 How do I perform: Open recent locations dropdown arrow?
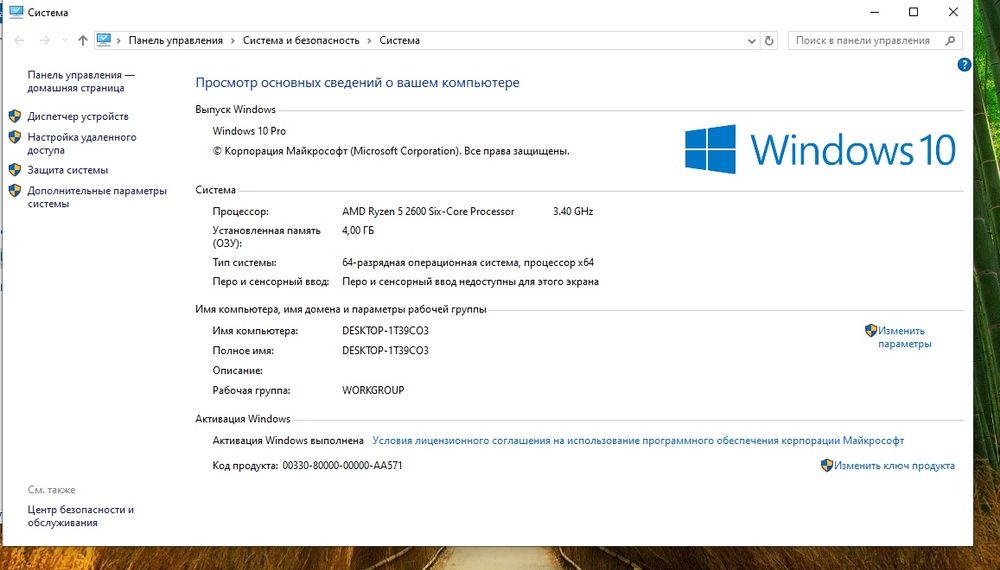click(64, 40)
